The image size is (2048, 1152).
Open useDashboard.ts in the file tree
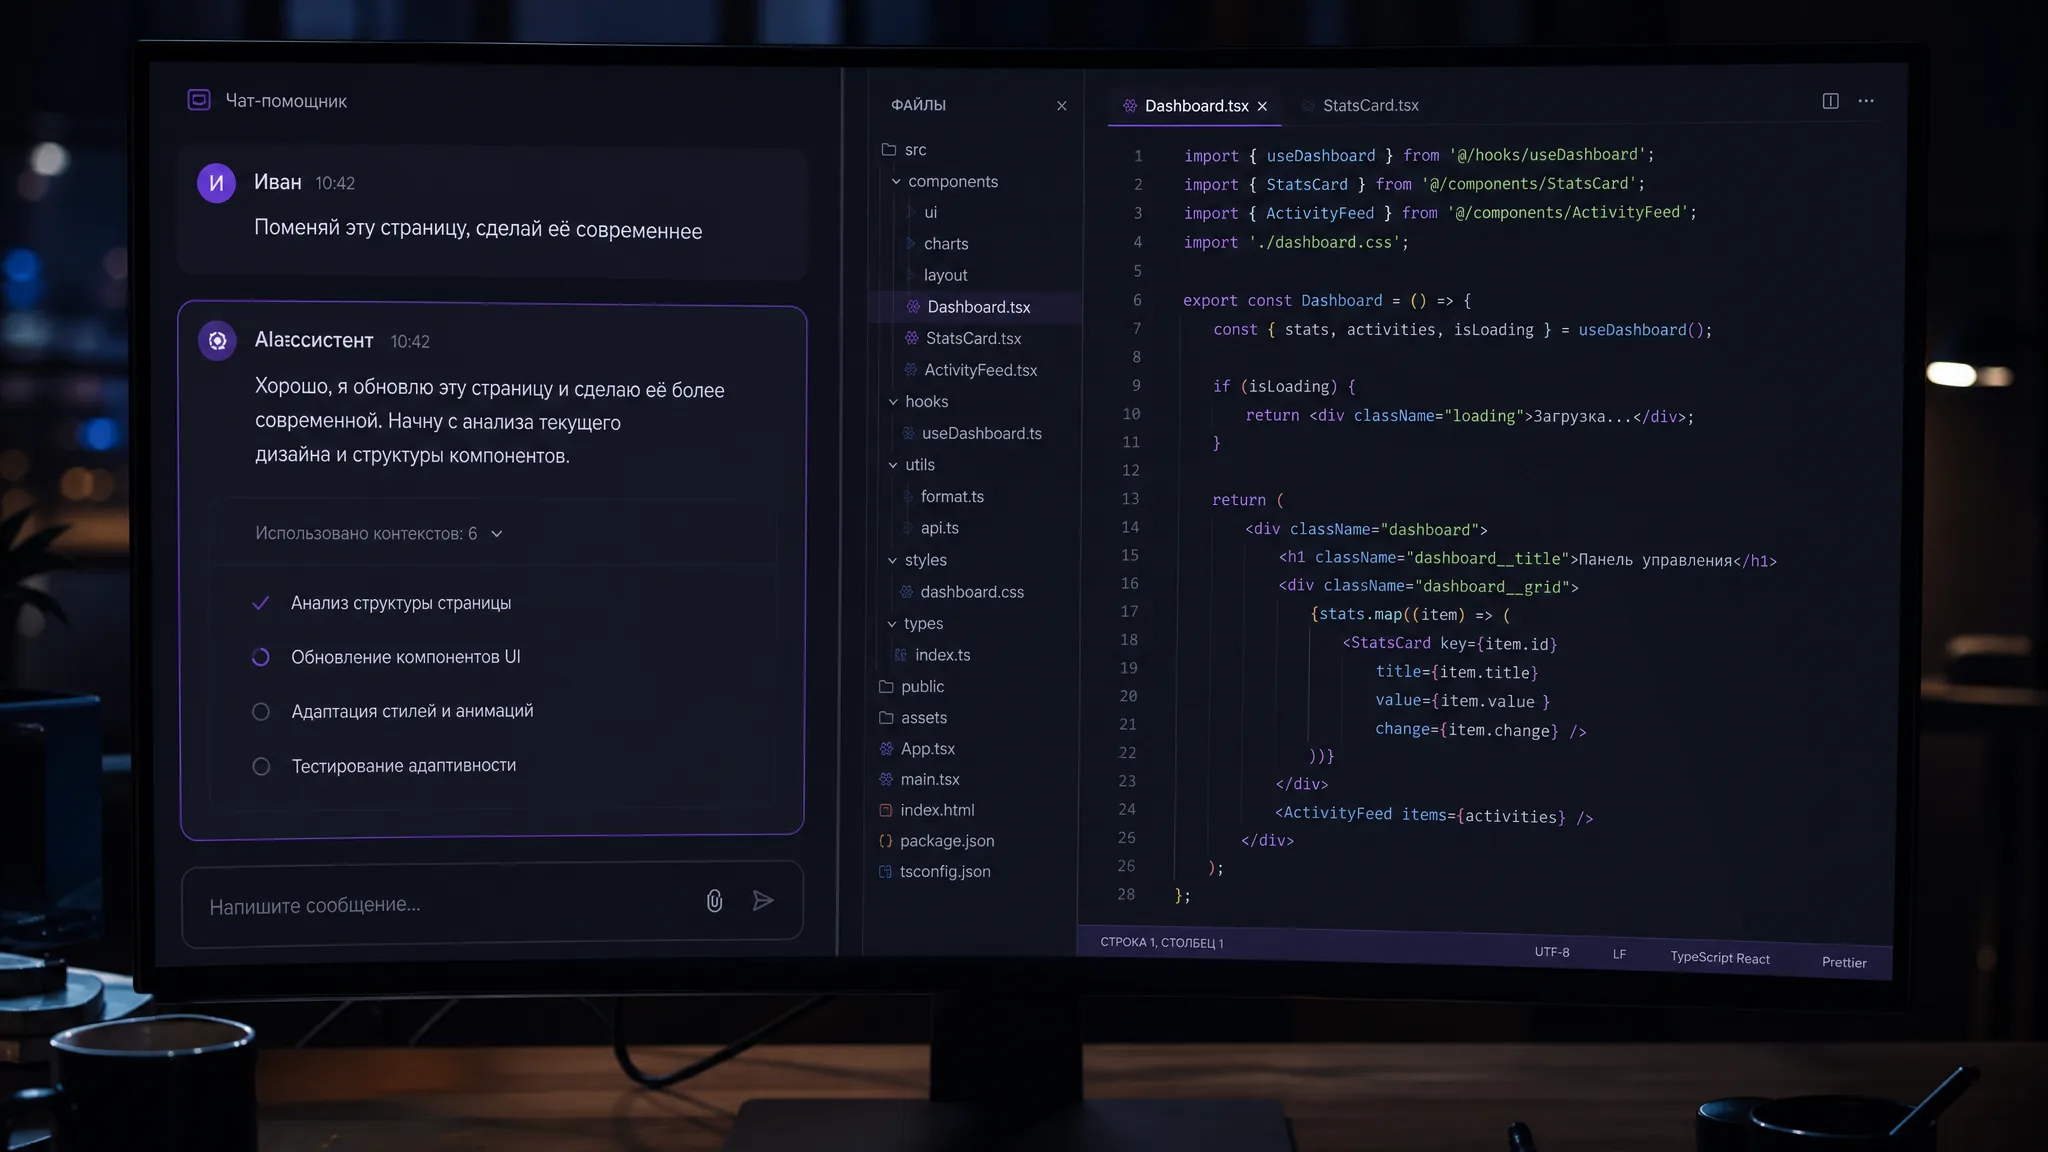(981, 433)
